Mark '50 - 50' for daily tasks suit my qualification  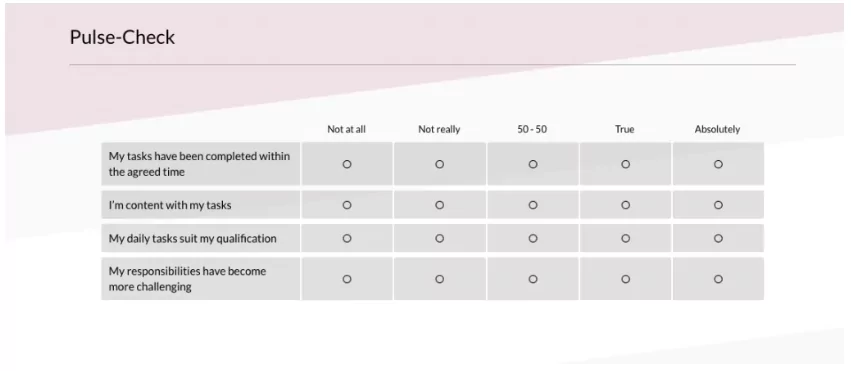point(533,238)
